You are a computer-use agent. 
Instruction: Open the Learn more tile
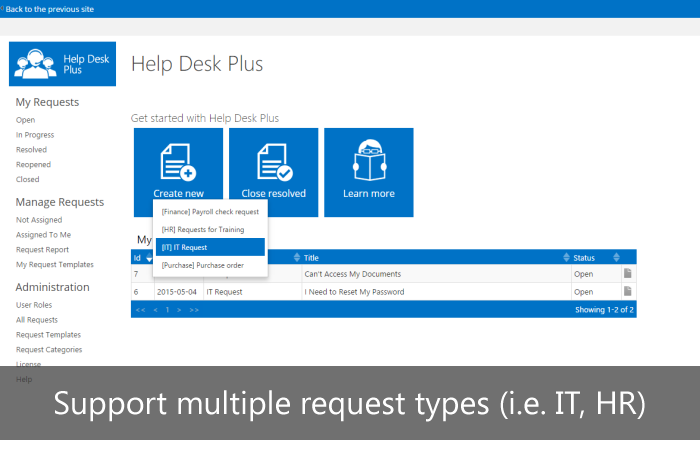(x=369, y=172)
